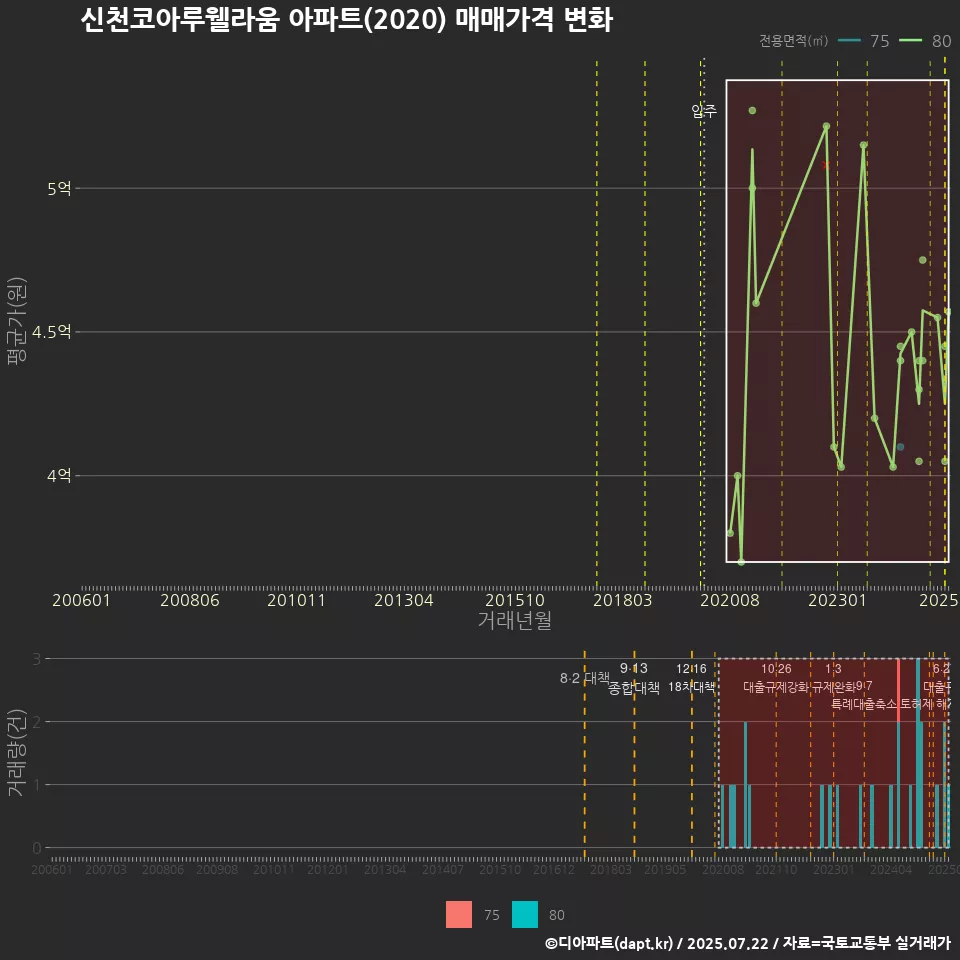Viewport: 960px width, 960px height.
Task: Click the red x marker on price chart
Action: (x=825, y=165)
